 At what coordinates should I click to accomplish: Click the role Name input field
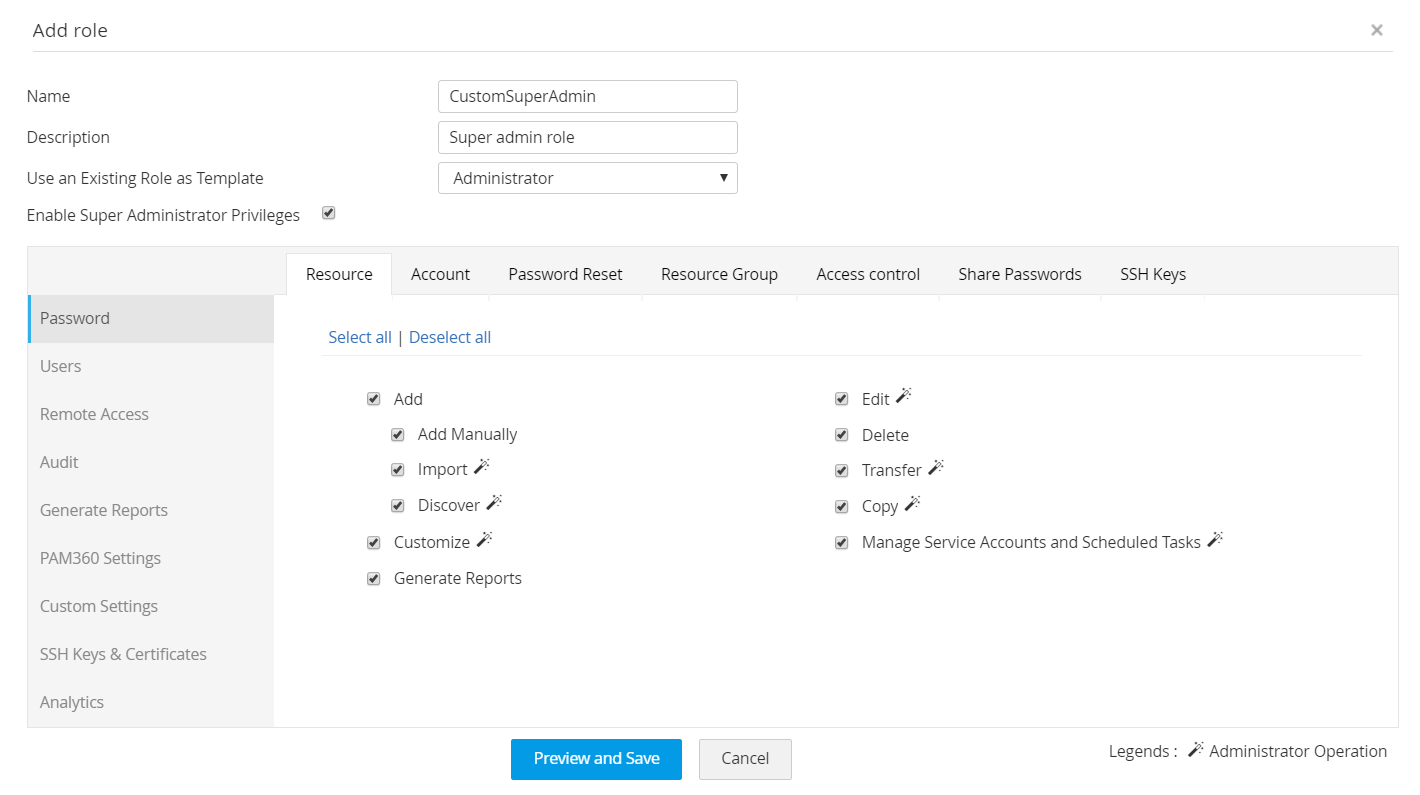click(x=587, y=97)
